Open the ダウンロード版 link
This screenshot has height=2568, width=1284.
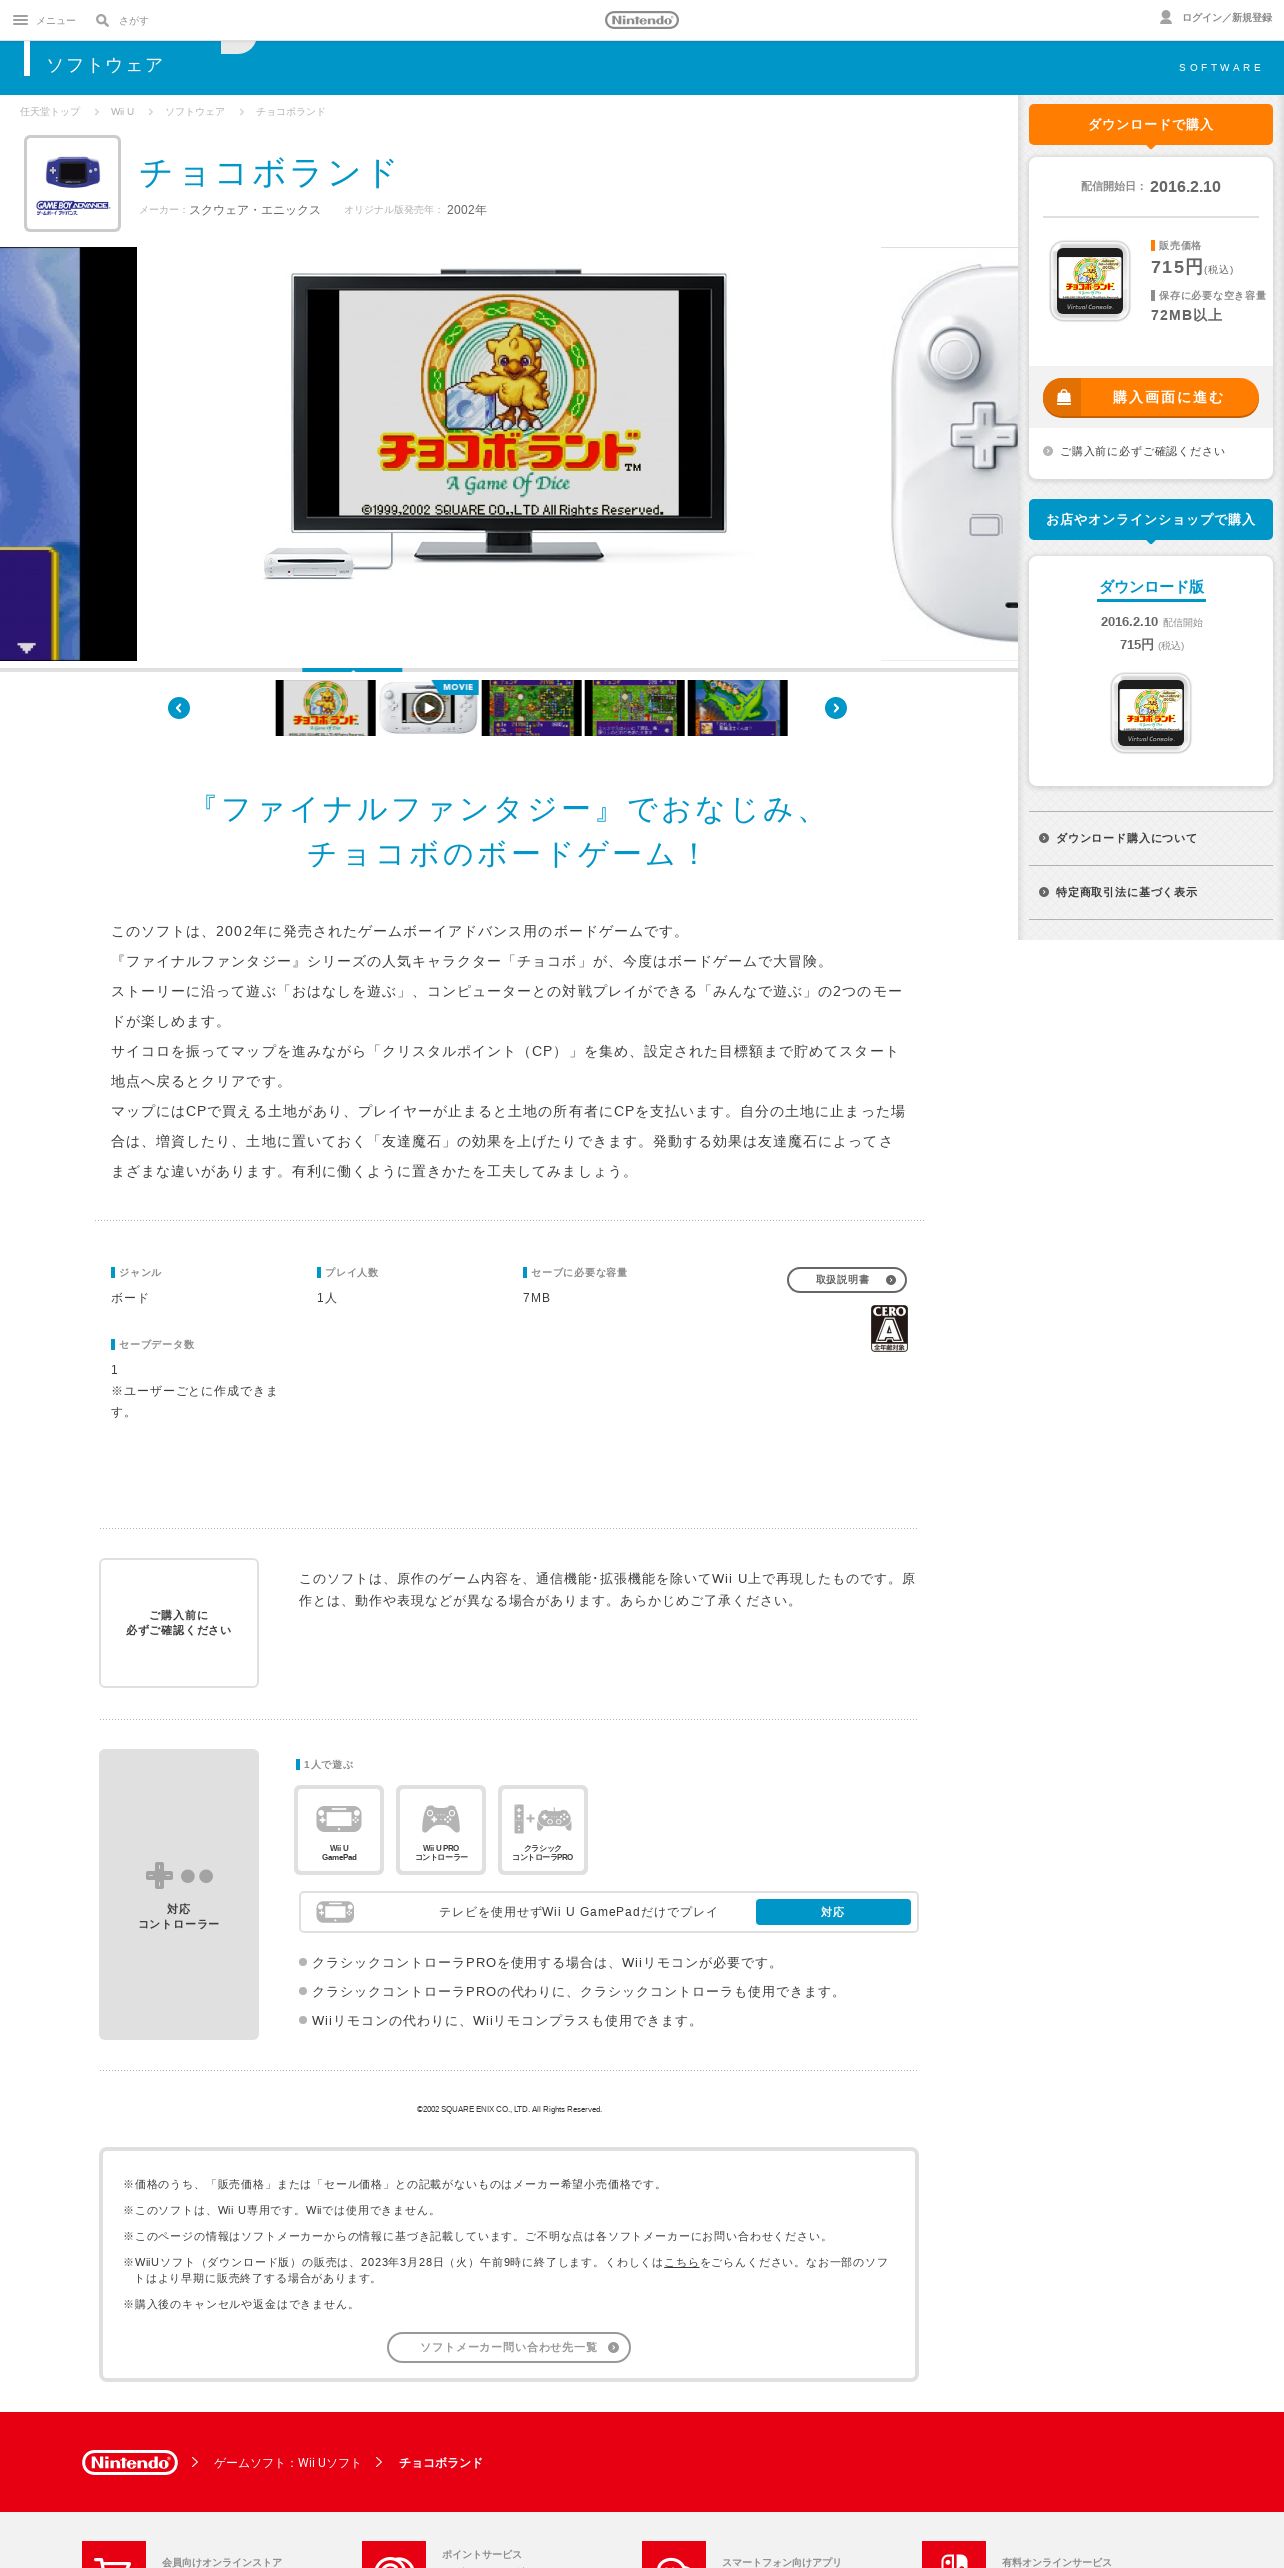pyautogui.click(x=1152, y=587)
